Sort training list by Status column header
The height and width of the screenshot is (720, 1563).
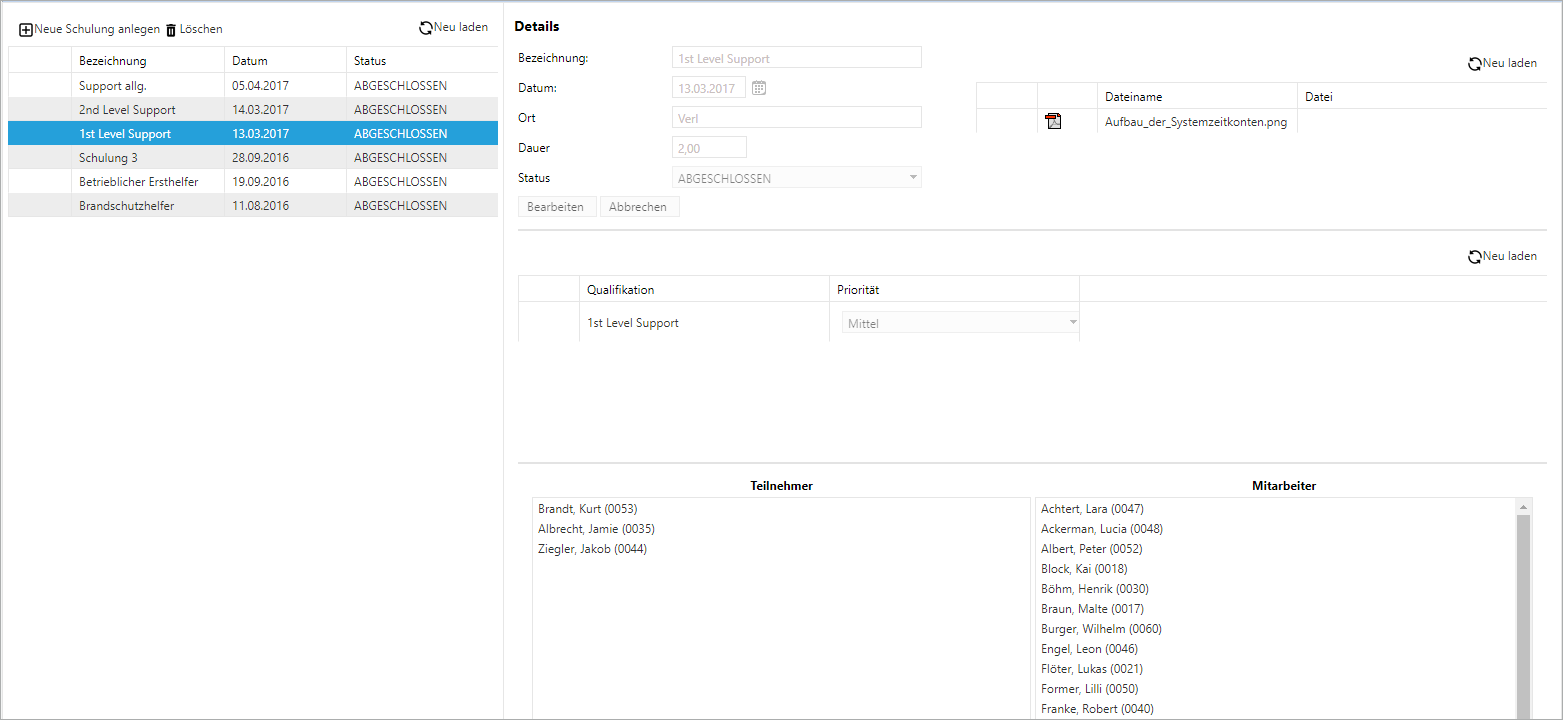tap(422, 61)
